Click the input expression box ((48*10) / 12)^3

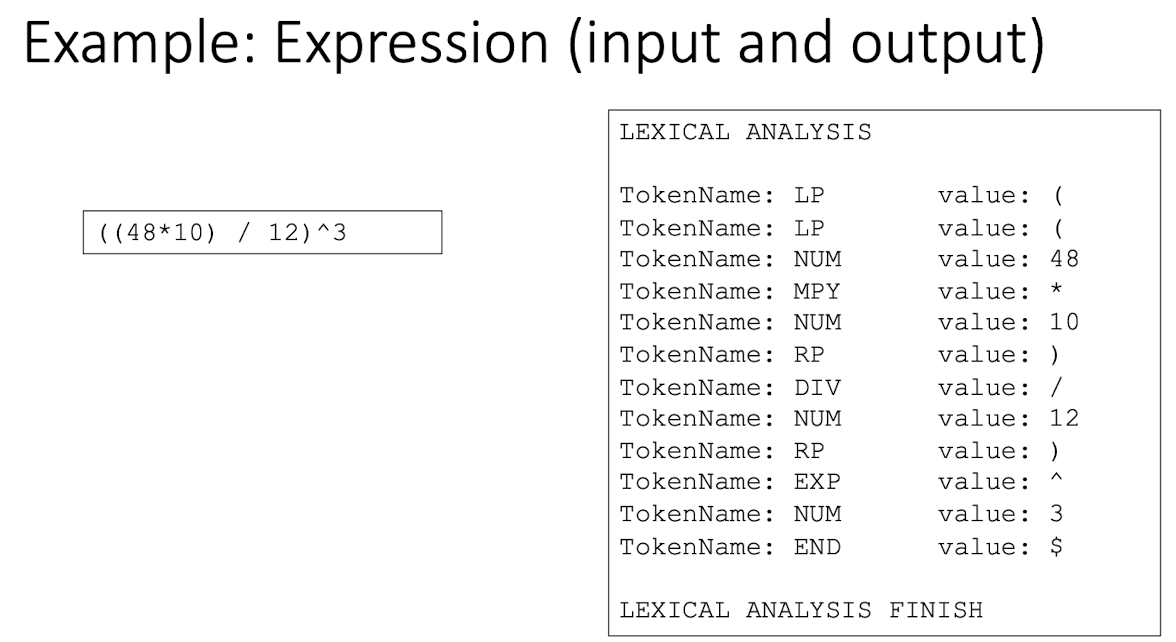click(x=262, y=232)
